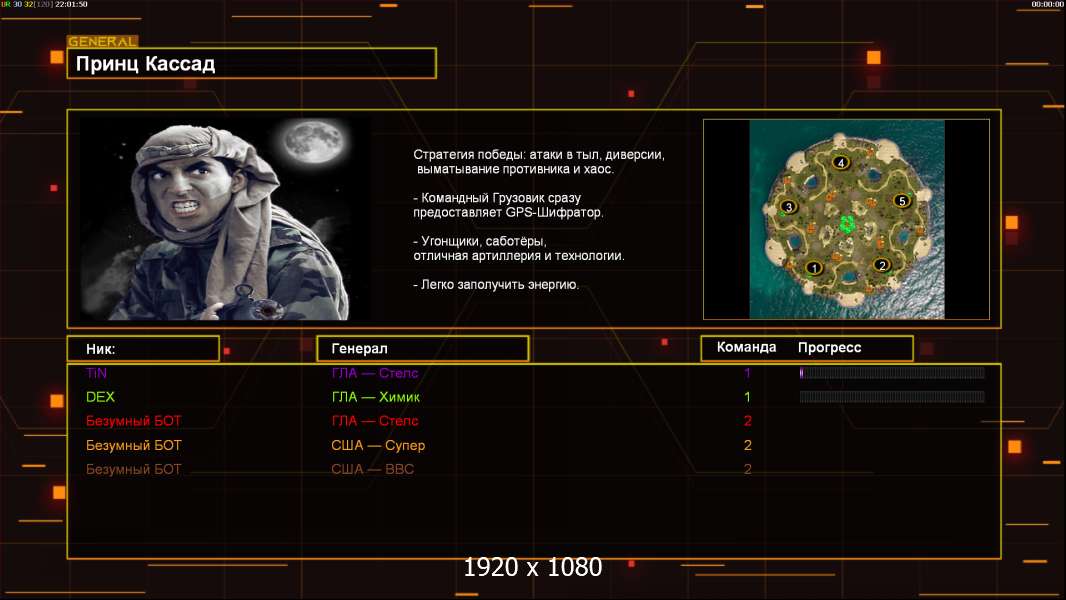Click the GENERAL label tab
This screenshot has height=600, width=1066.
point(102,42)
